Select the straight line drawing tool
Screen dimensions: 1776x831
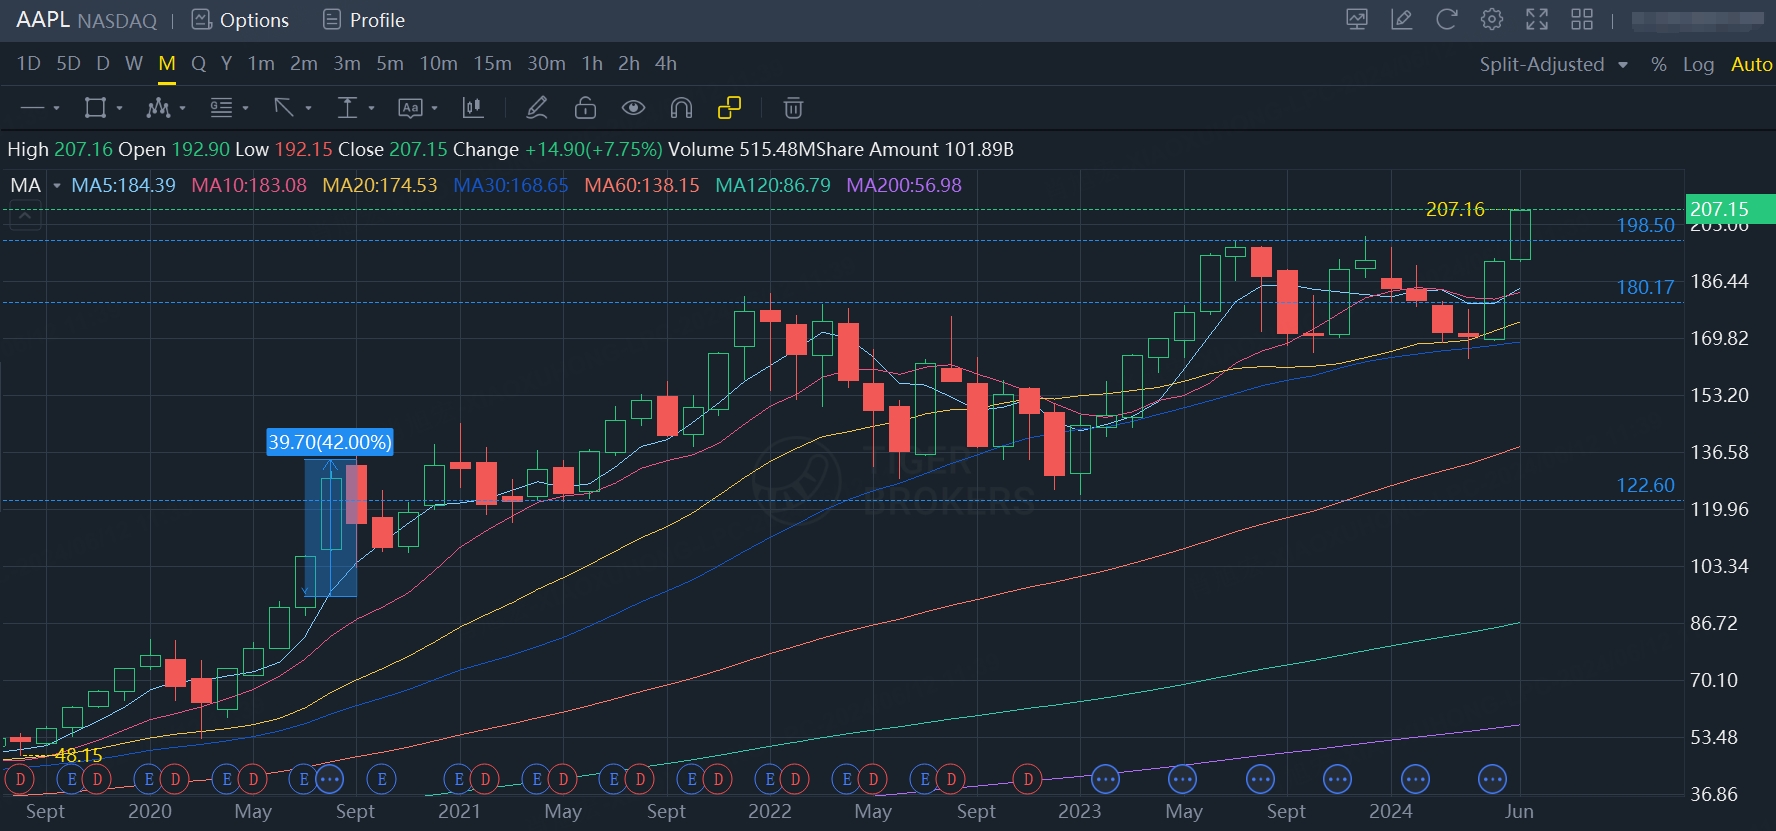tap(32, 108)
